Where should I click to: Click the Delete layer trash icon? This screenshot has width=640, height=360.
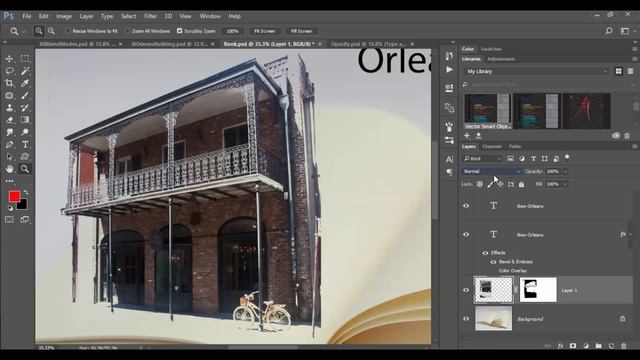pos(624,346)
